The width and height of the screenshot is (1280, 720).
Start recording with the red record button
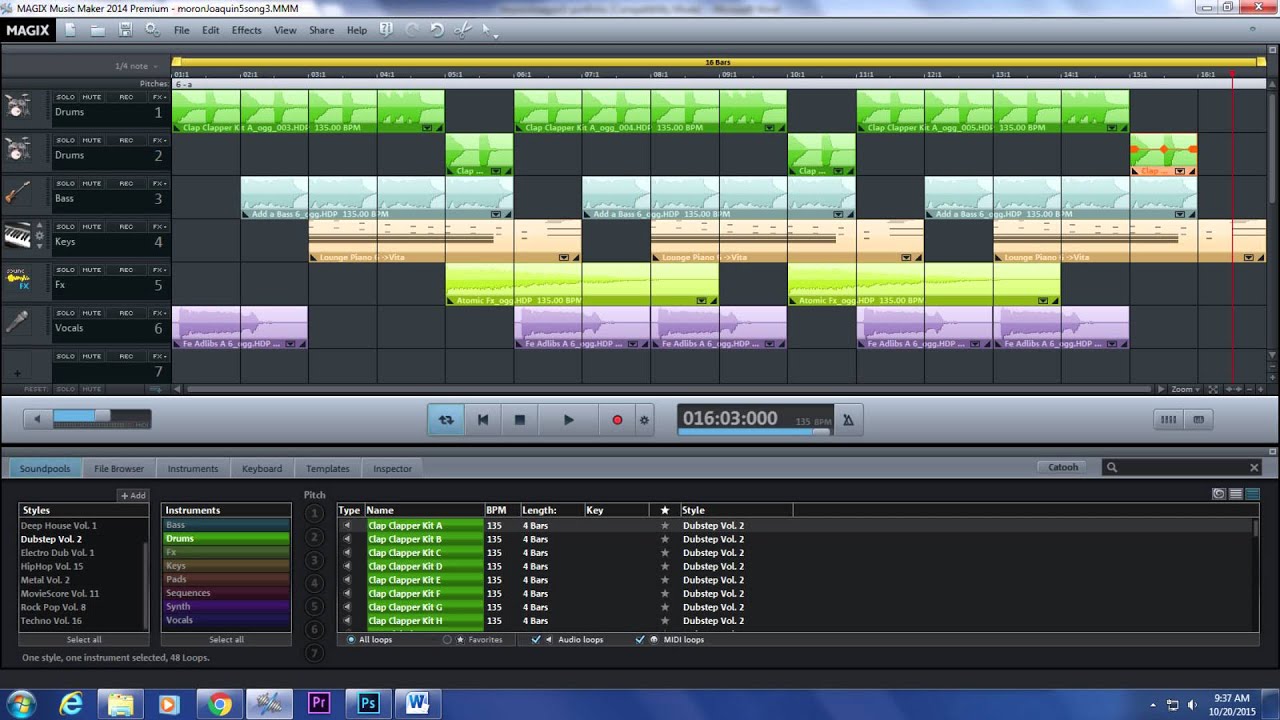617,420
